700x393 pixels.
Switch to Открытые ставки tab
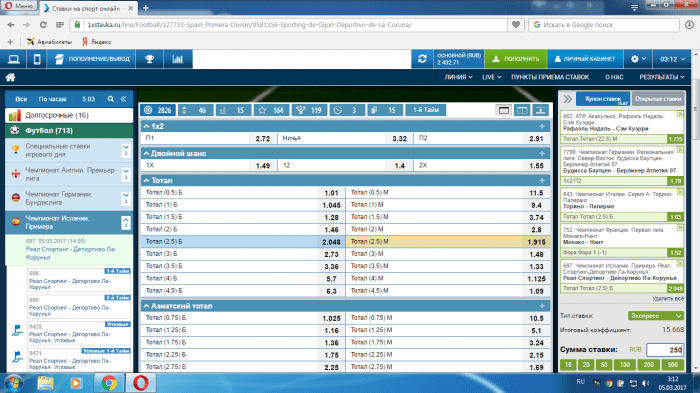658,99
